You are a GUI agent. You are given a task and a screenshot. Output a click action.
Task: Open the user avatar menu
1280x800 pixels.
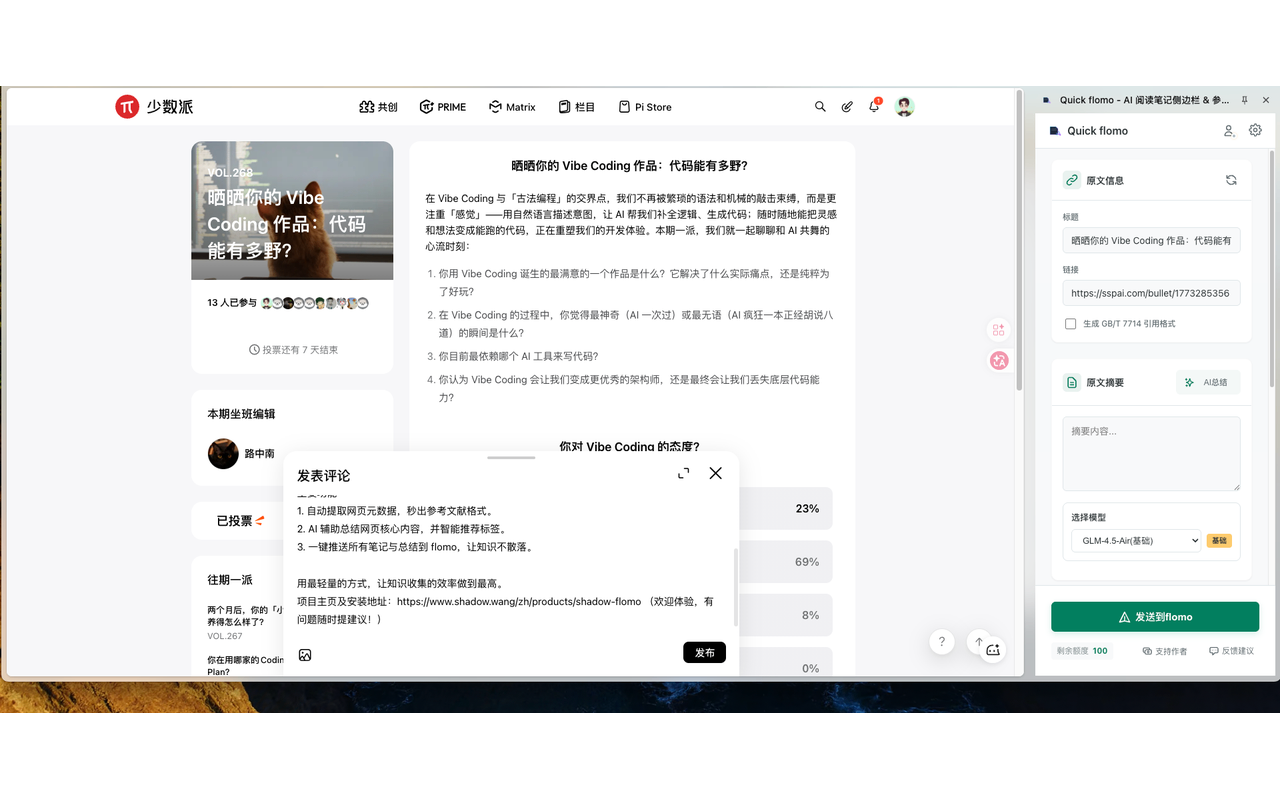(x=904, y=107)
